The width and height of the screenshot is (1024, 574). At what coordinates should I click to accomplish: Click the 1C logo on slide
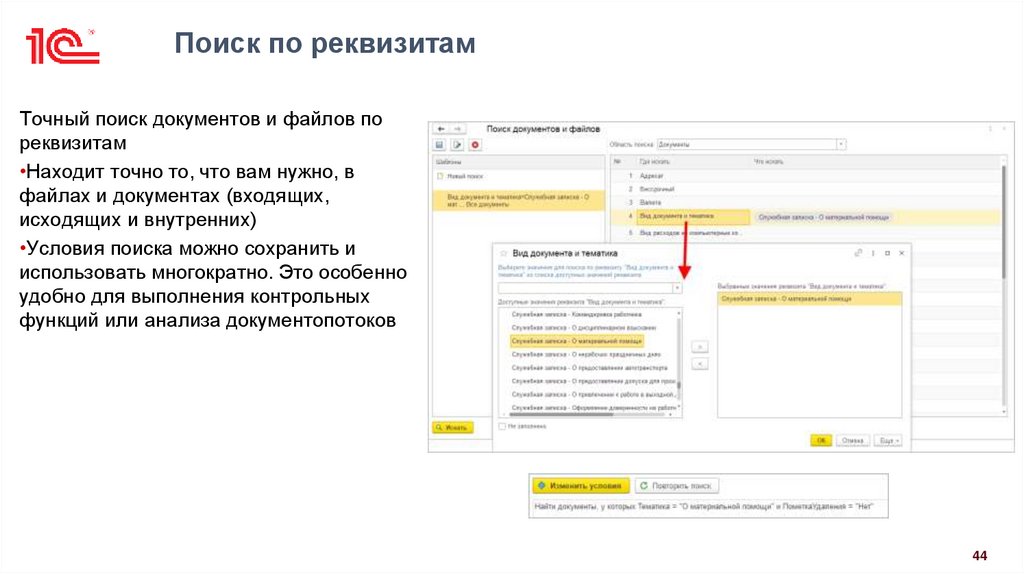63,46
